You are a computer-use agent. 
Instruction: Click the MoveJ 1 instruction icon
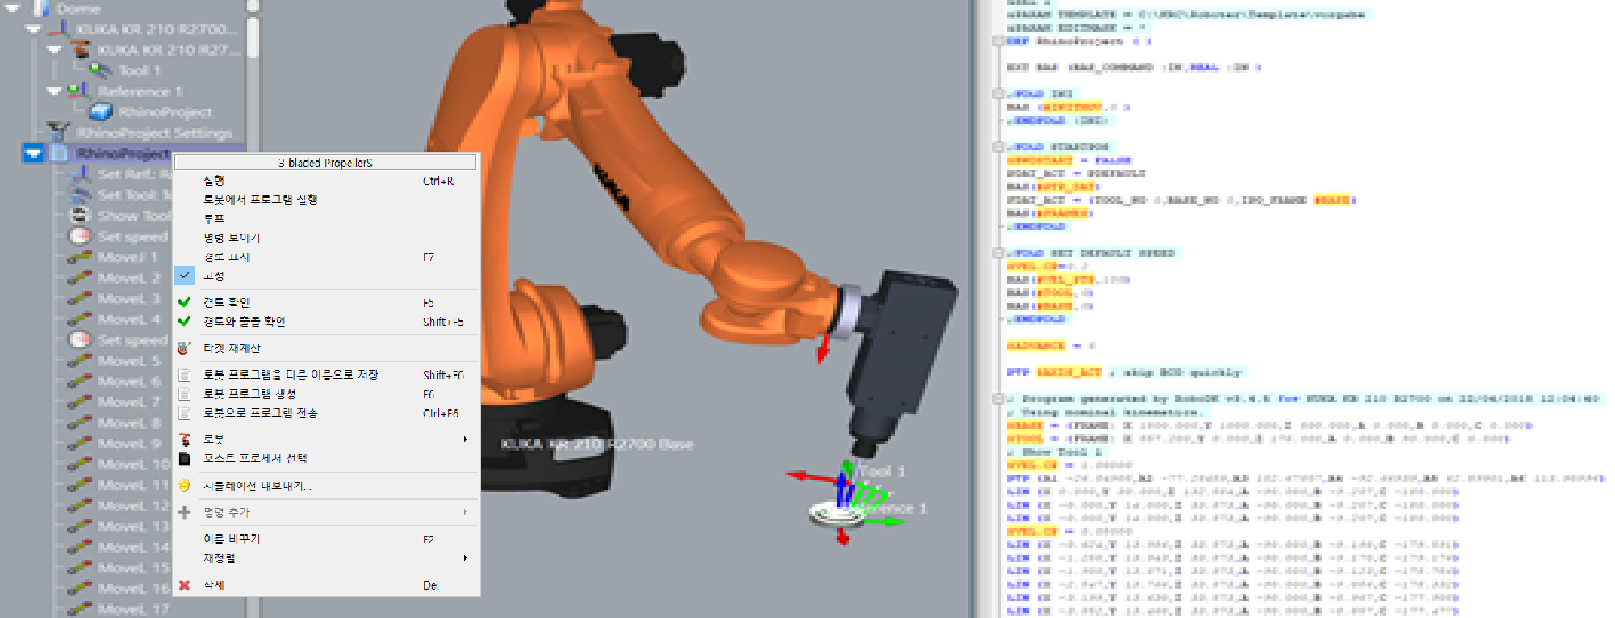coord(80,257)
